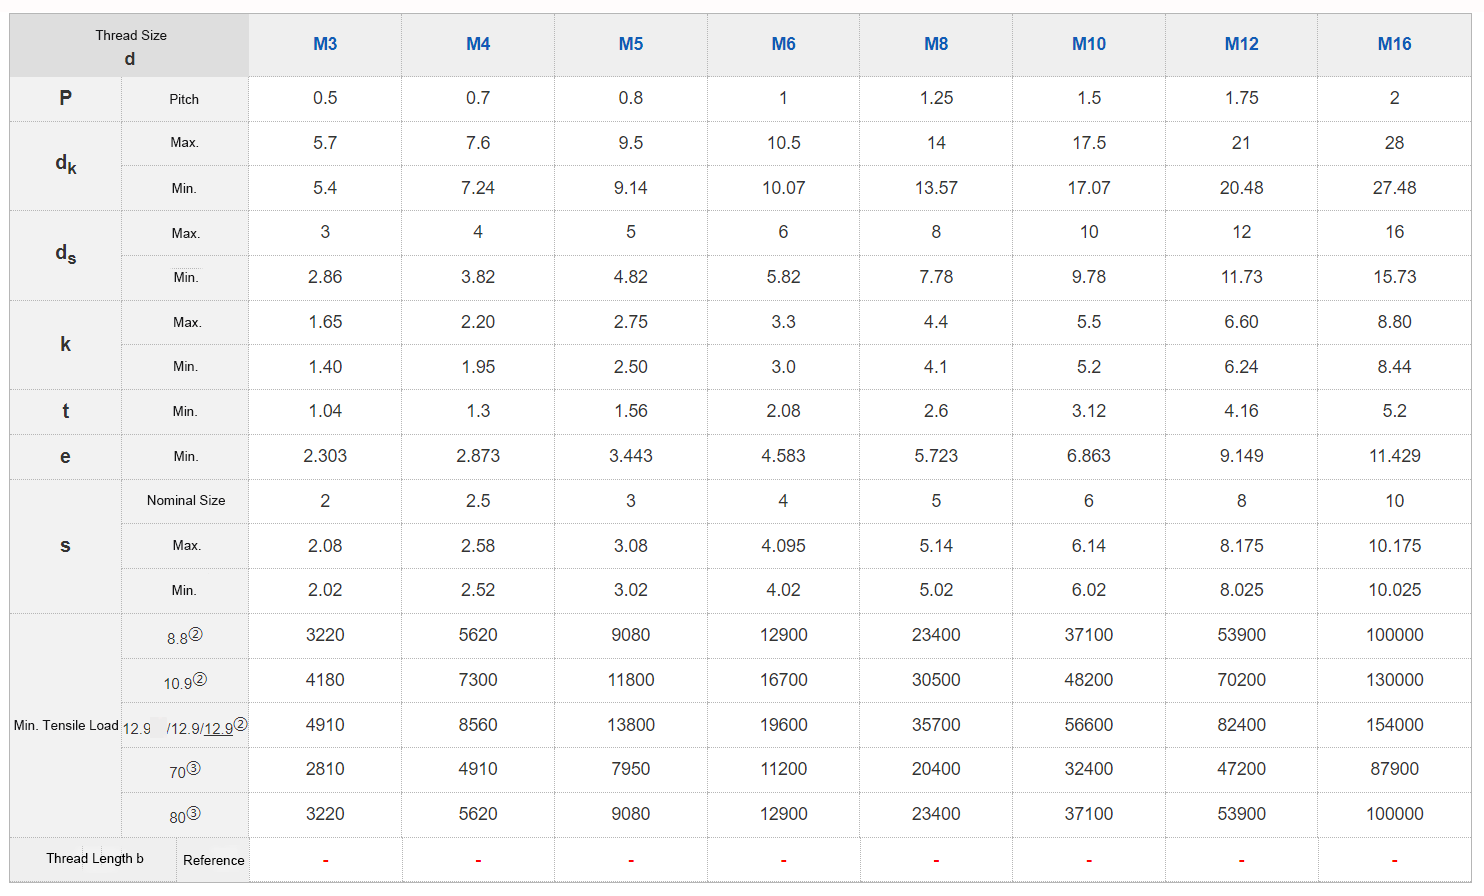This screenshot has height=896, width=1484.
Task: Select the 10.9 grade row label
Action: 185,682
